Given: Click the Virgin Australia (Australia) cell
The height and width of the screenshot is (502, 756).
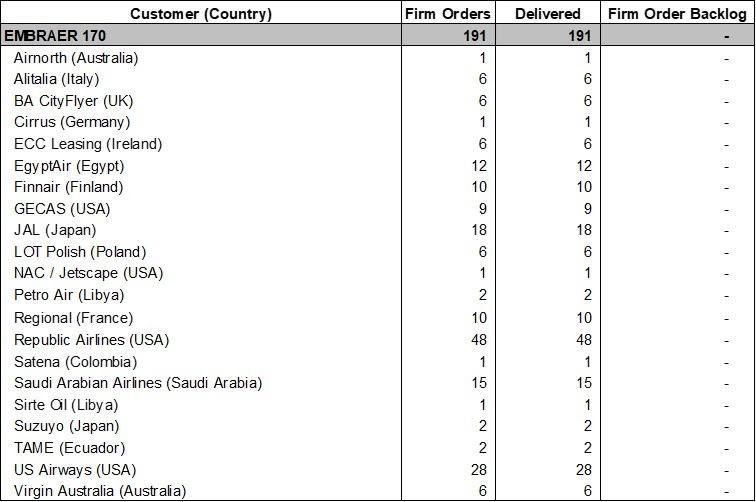Looking at the screenshot, I should click(x=100, y=491).
